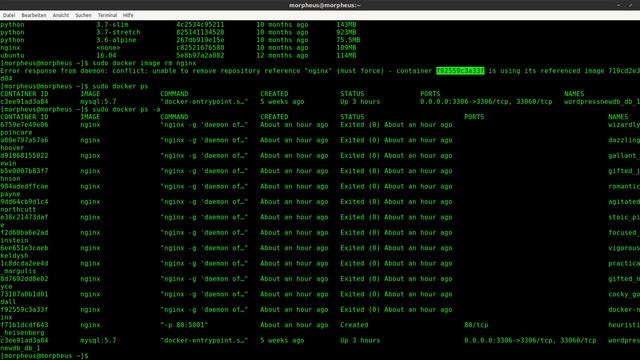Click container ID 8d7692dd8e02
This screenshot has height=360, width=640.
(x=24, y=279)
